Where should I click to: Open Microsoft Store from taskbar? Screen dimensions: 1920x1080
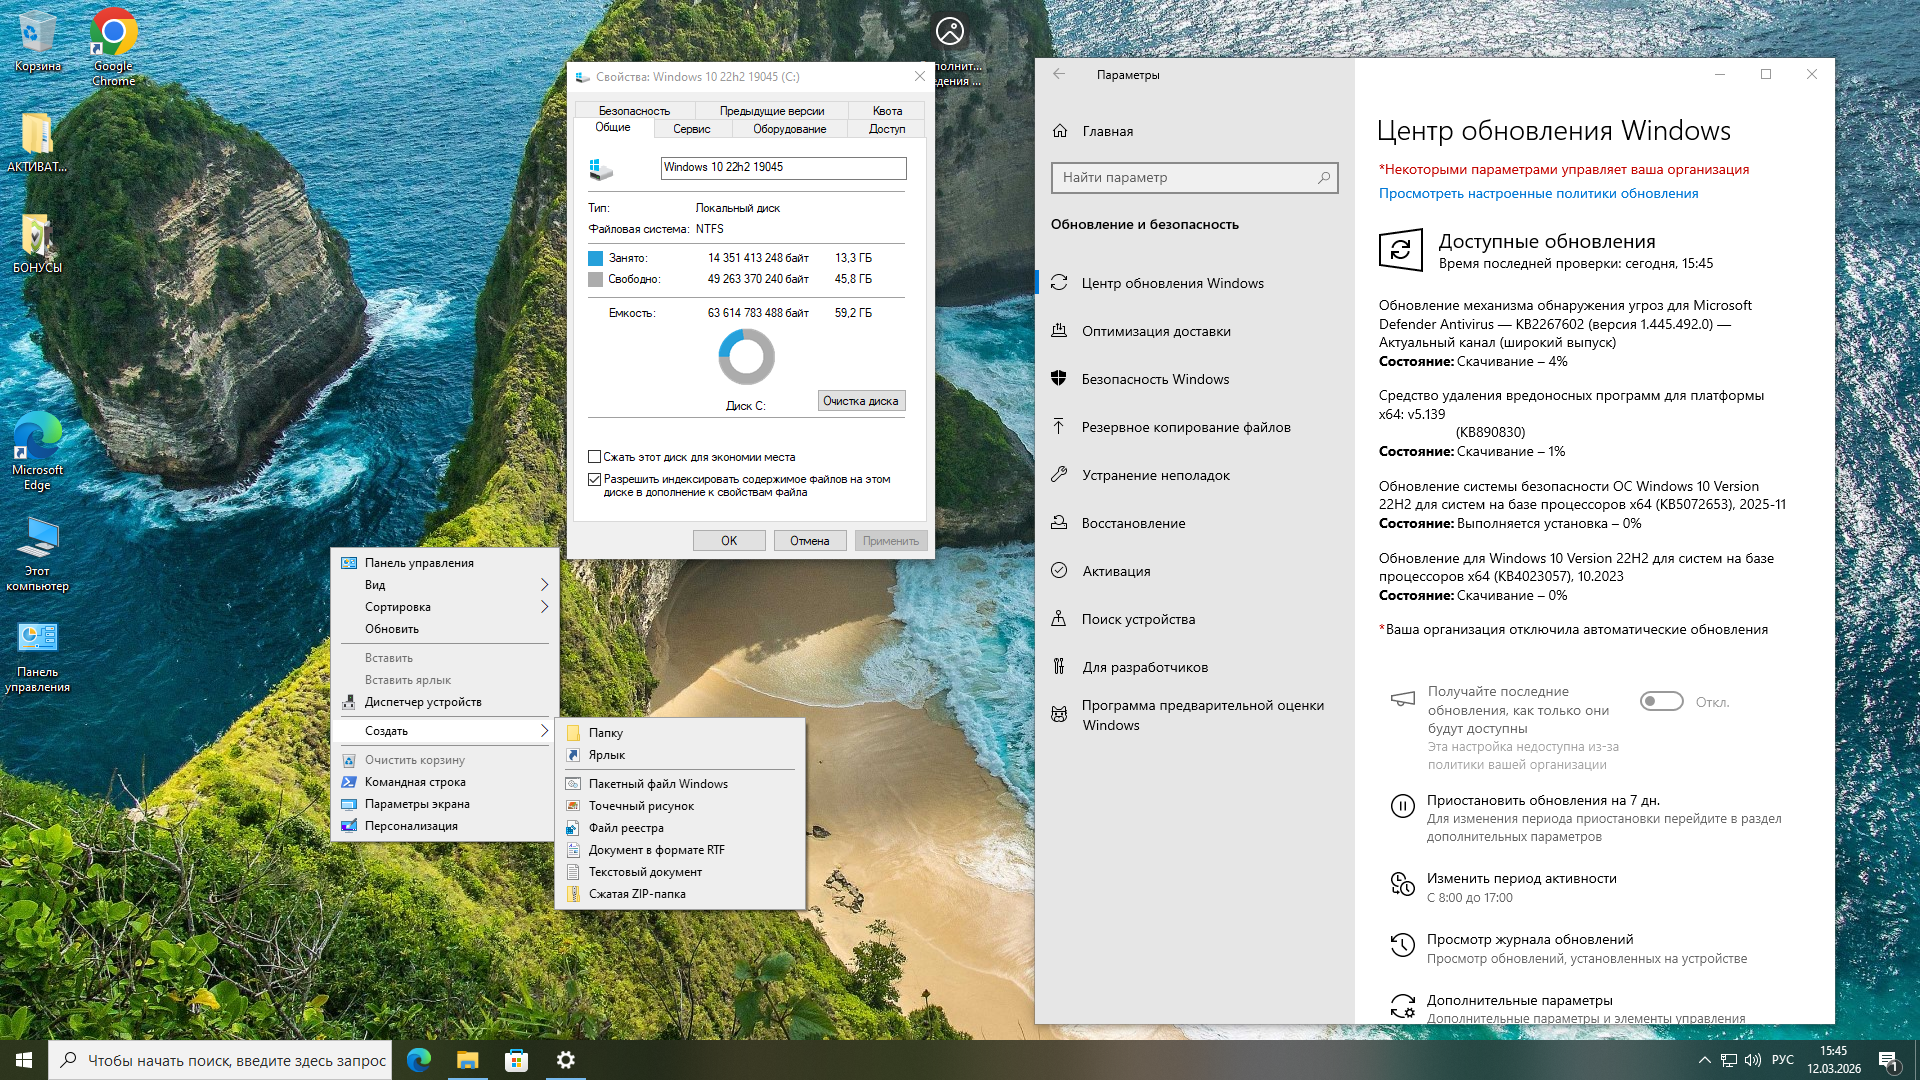coord(516,1060)
